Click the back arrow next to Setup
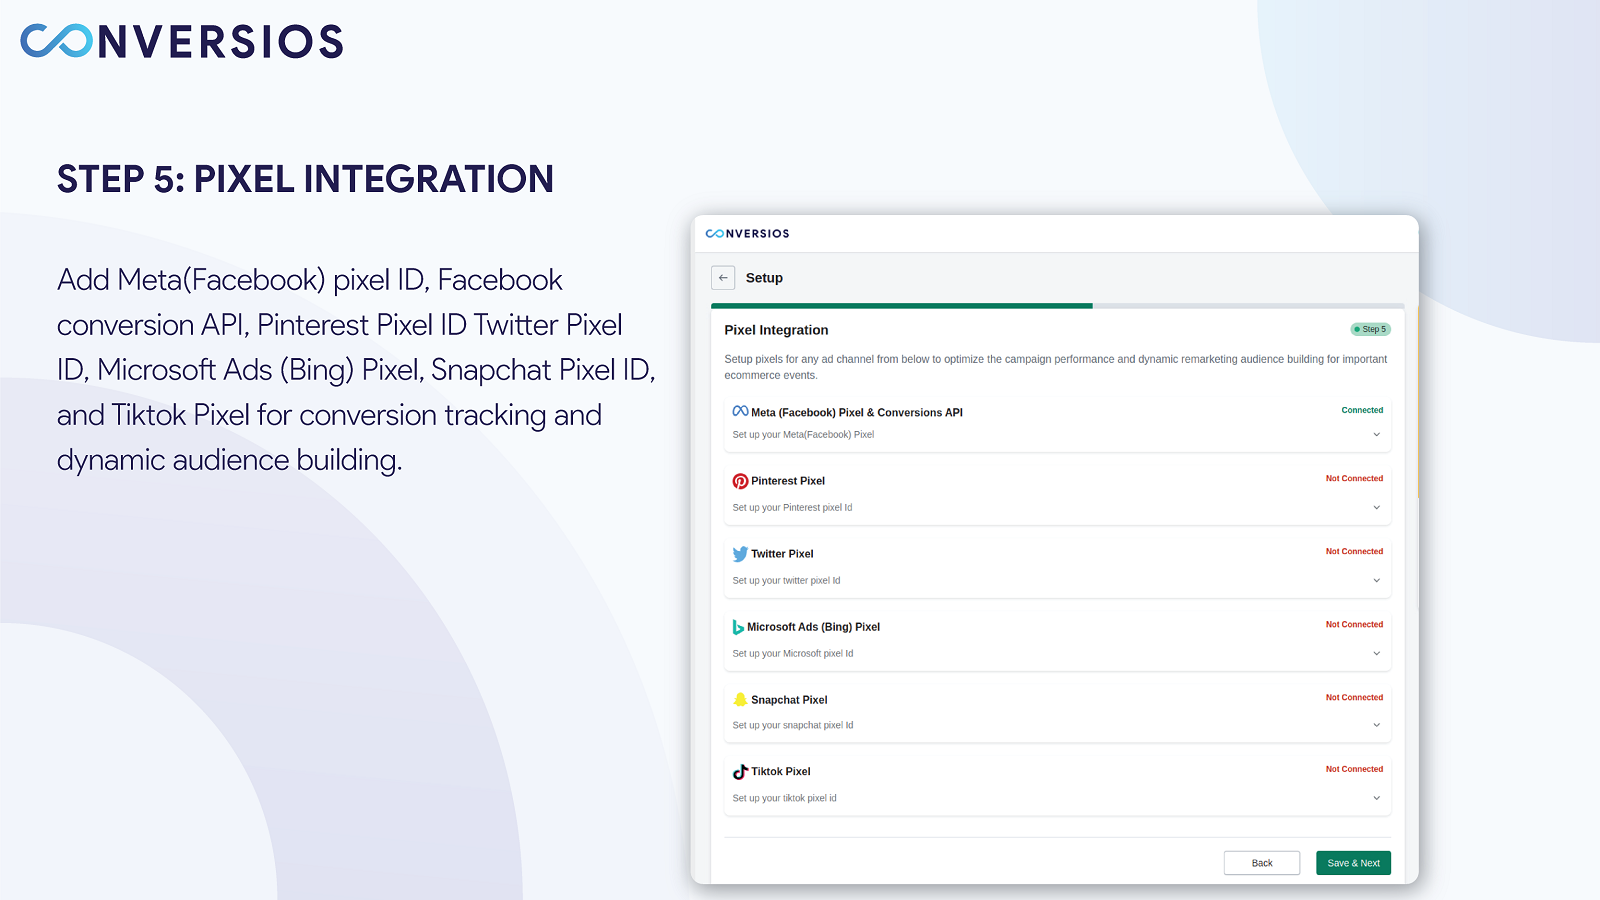The width and height of the screenshot is (1600, 900). 723,278
